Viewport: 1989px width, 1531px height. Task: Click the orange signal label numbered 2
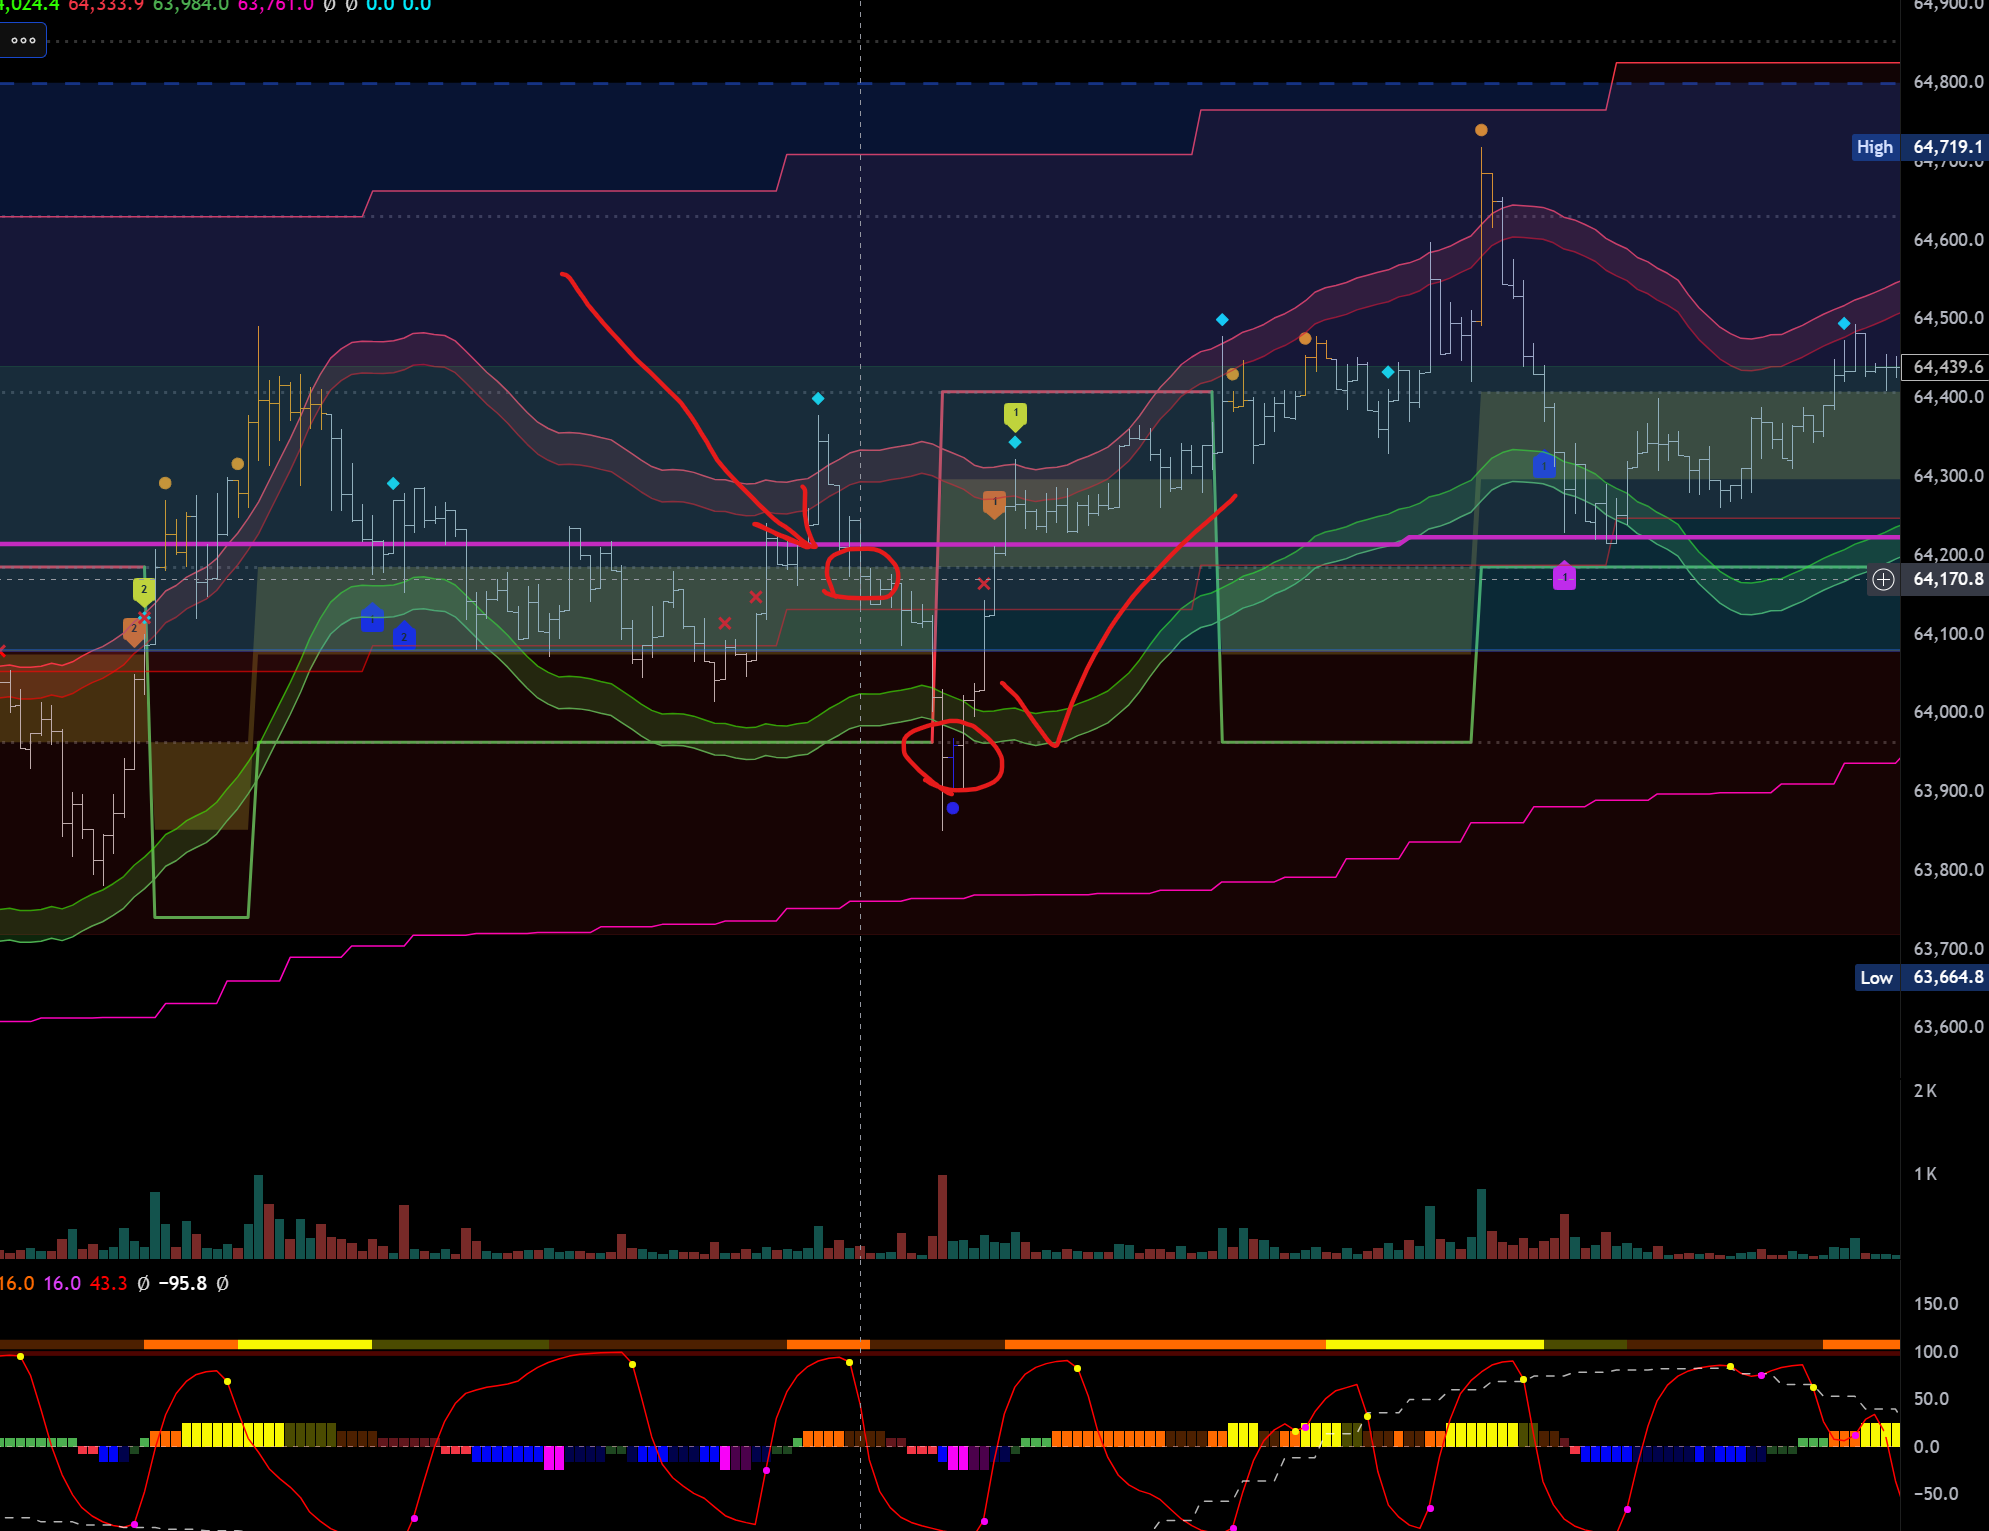click(133, 630)
